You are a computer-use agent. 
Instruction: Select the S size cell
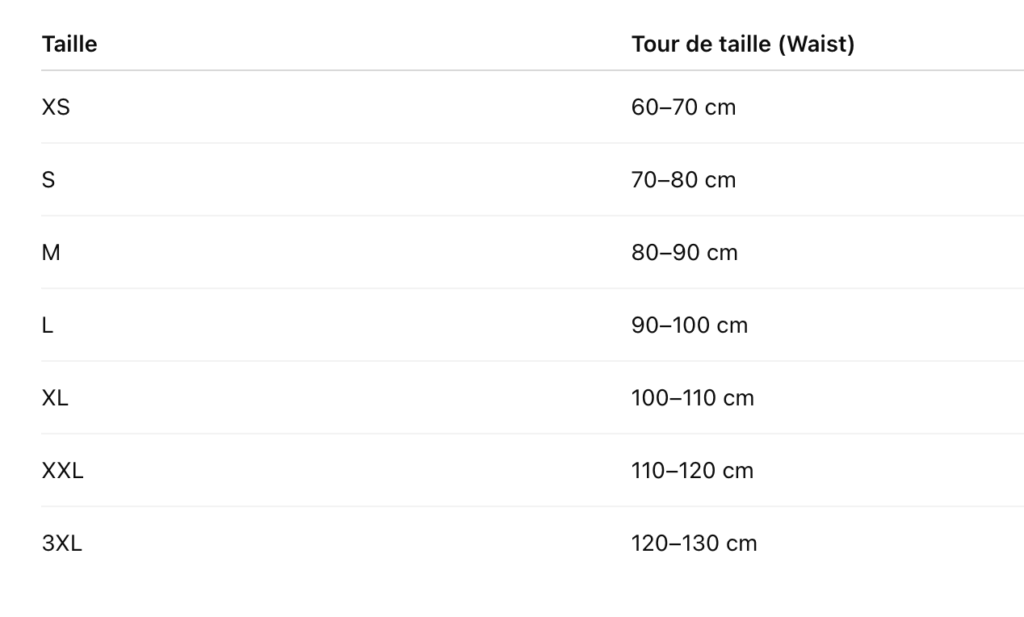coord(48,180)
